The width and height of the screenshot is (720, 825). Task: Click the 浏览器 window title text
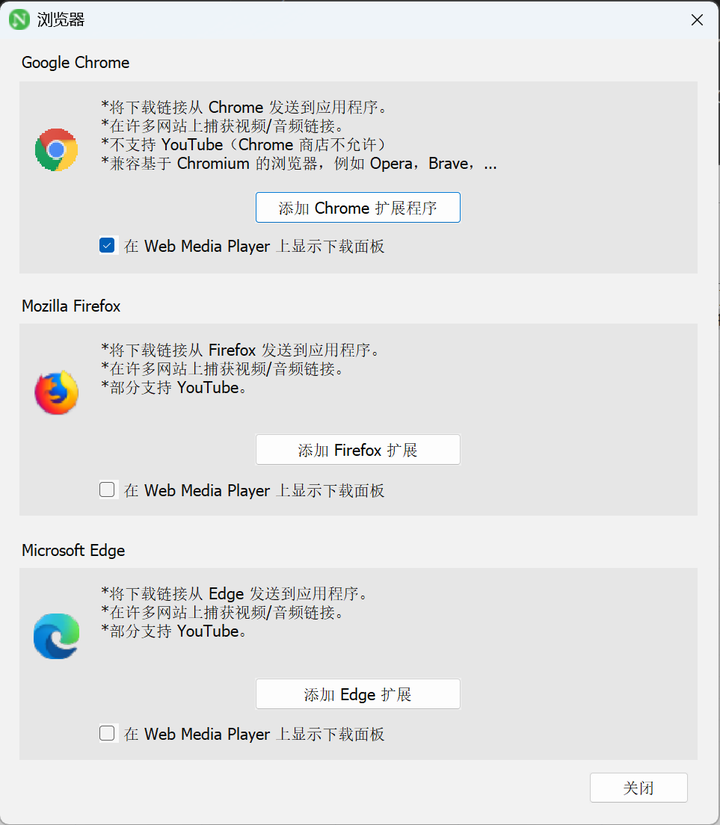[x=61, y=20]
